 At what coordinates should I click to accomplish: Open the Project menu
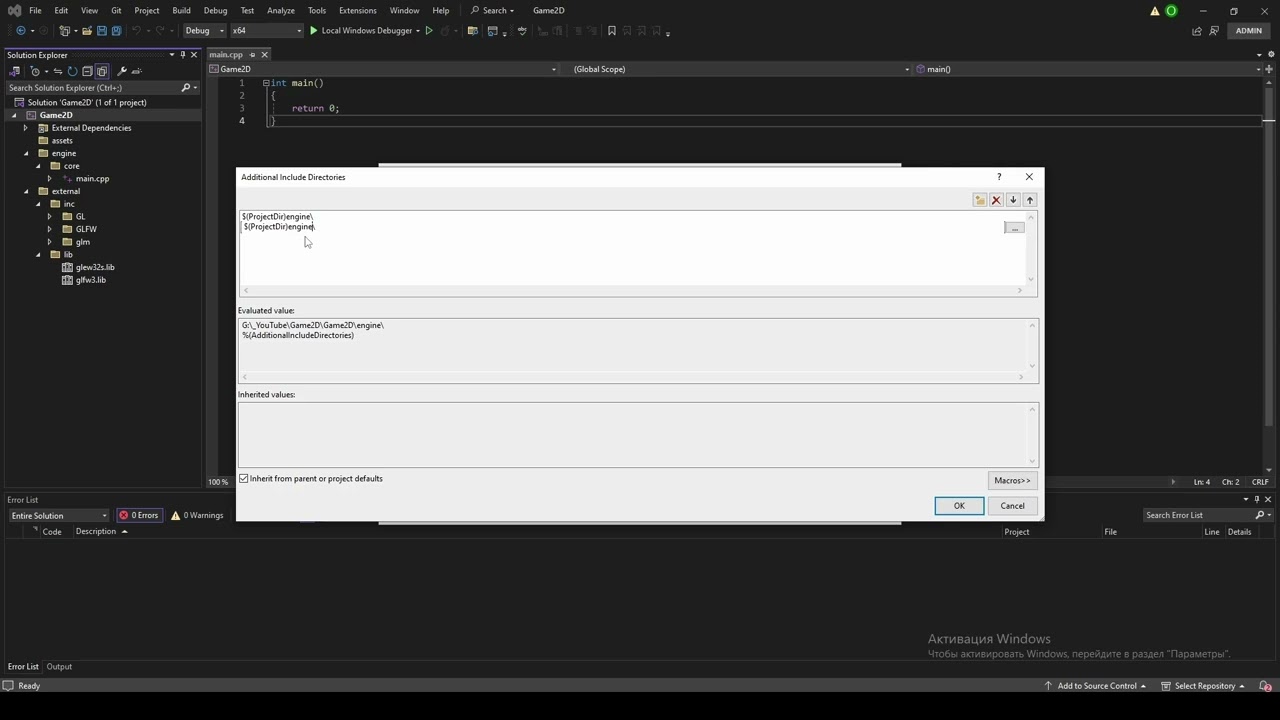click(147, 10)
